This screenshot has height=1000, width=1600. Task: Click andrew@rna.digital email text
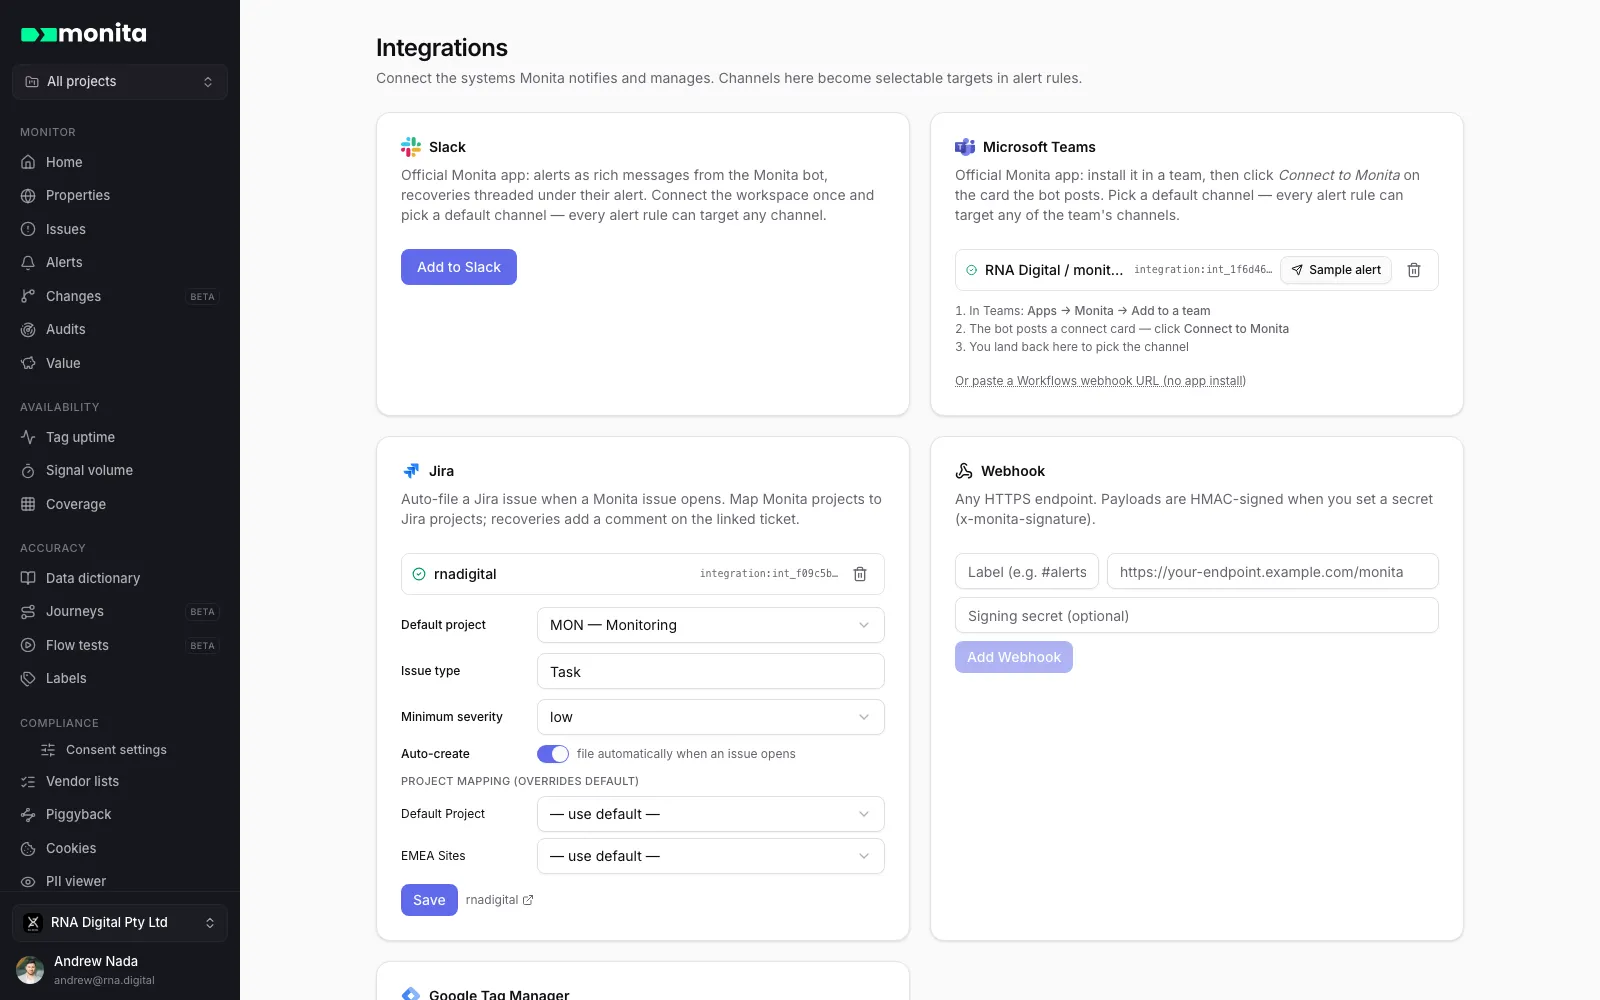coord(104,981)
